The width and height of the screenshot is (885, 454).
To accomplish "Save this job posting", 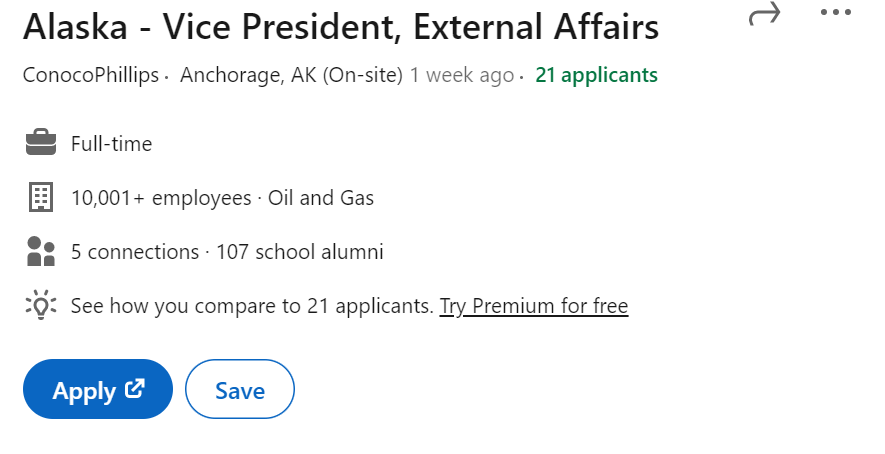I will (x=240, y=389).
